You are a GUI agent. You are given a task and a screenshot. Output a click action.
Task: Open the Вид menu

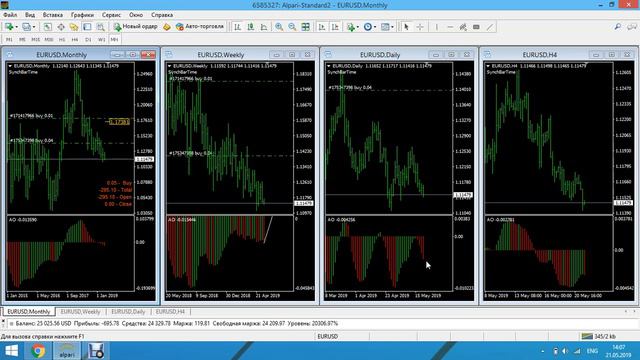(x=30, y=15)
